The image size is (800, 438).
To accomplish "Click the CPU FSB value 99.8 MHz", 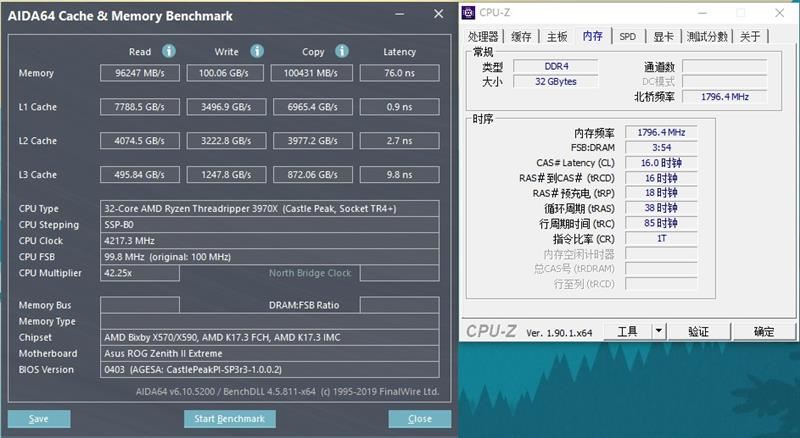I will tap(269, 257).
